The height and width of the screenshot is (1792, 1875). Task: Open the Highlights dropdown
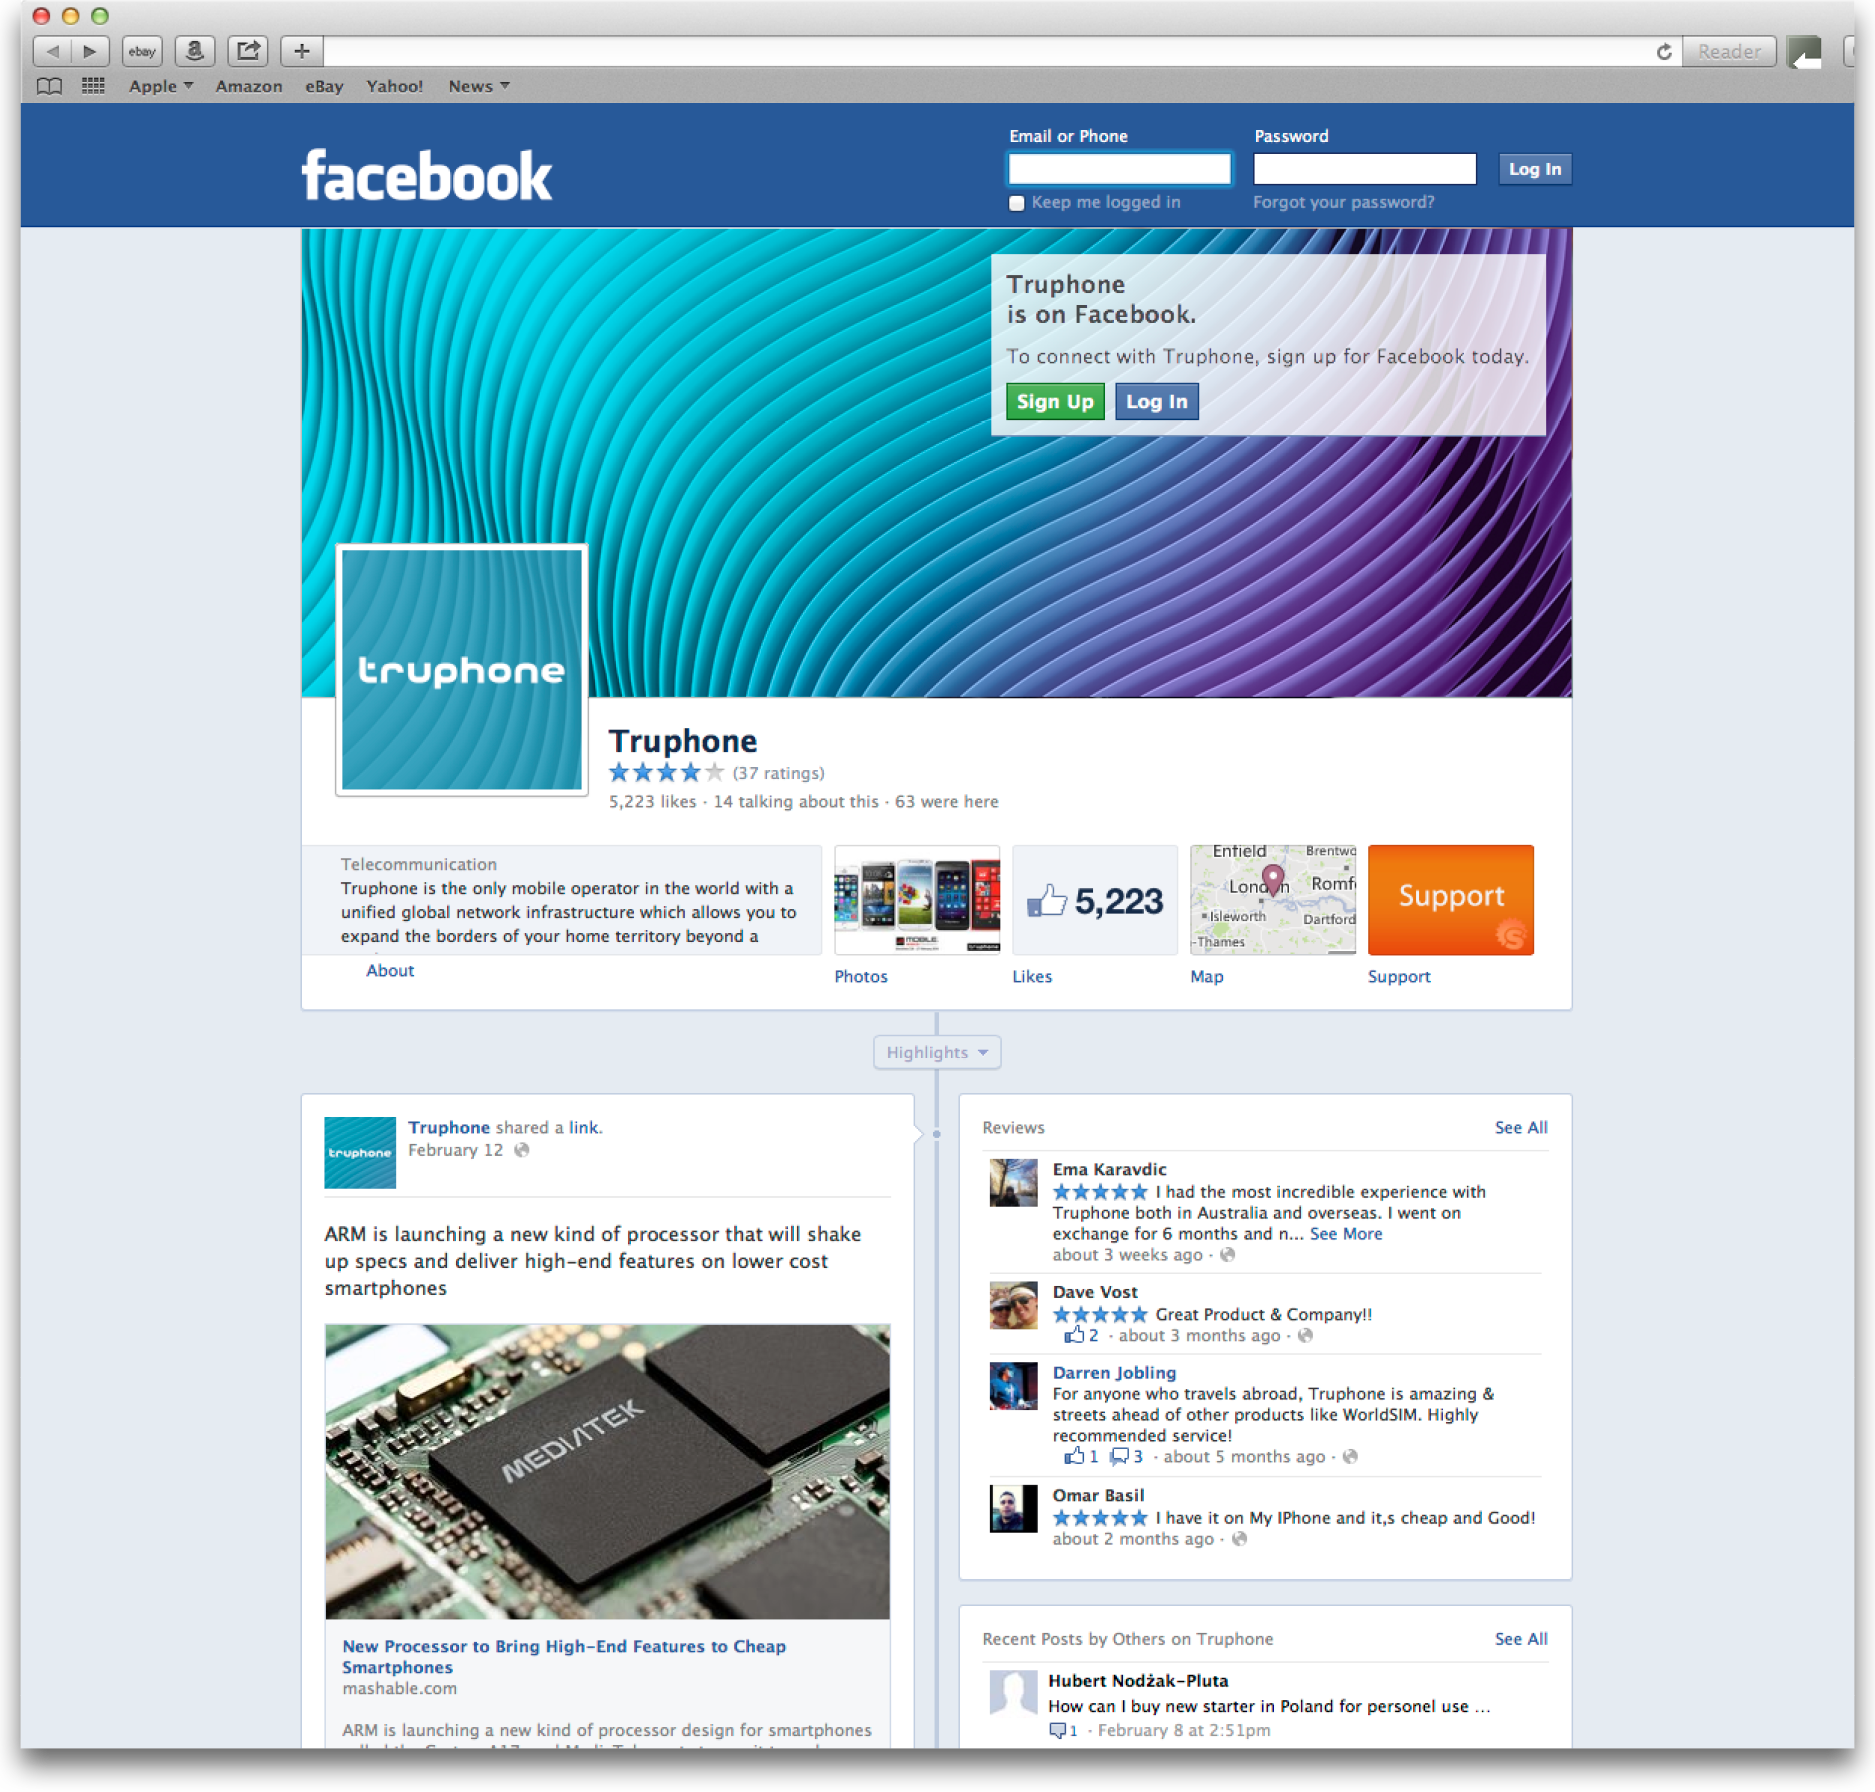pos(937,1052)
